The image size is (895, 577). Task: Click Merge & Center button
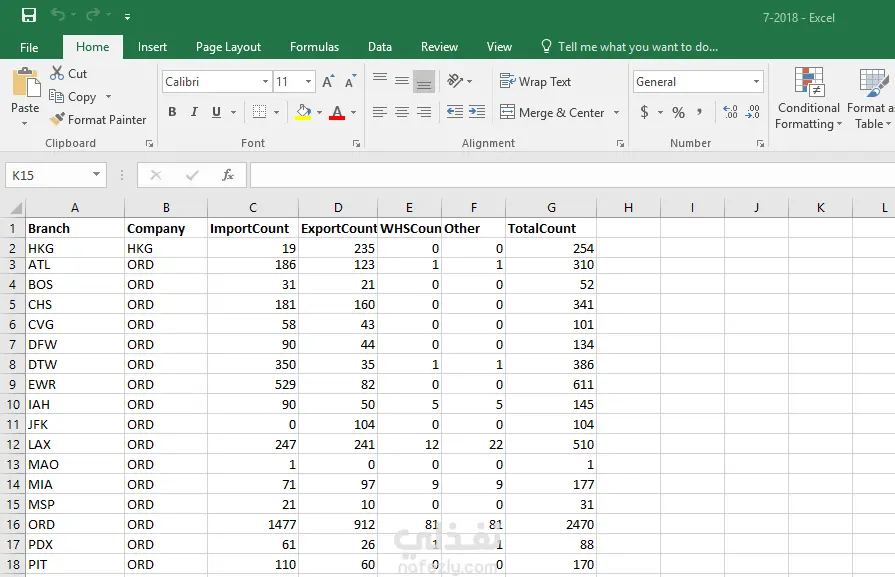click(552, 112)
